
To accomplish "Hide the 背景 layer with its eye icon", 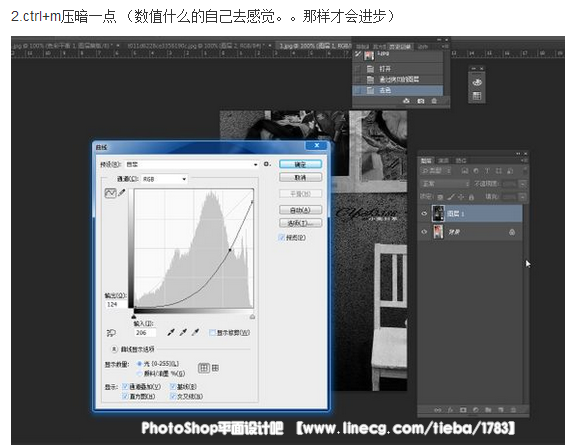I will coord(424,232).
